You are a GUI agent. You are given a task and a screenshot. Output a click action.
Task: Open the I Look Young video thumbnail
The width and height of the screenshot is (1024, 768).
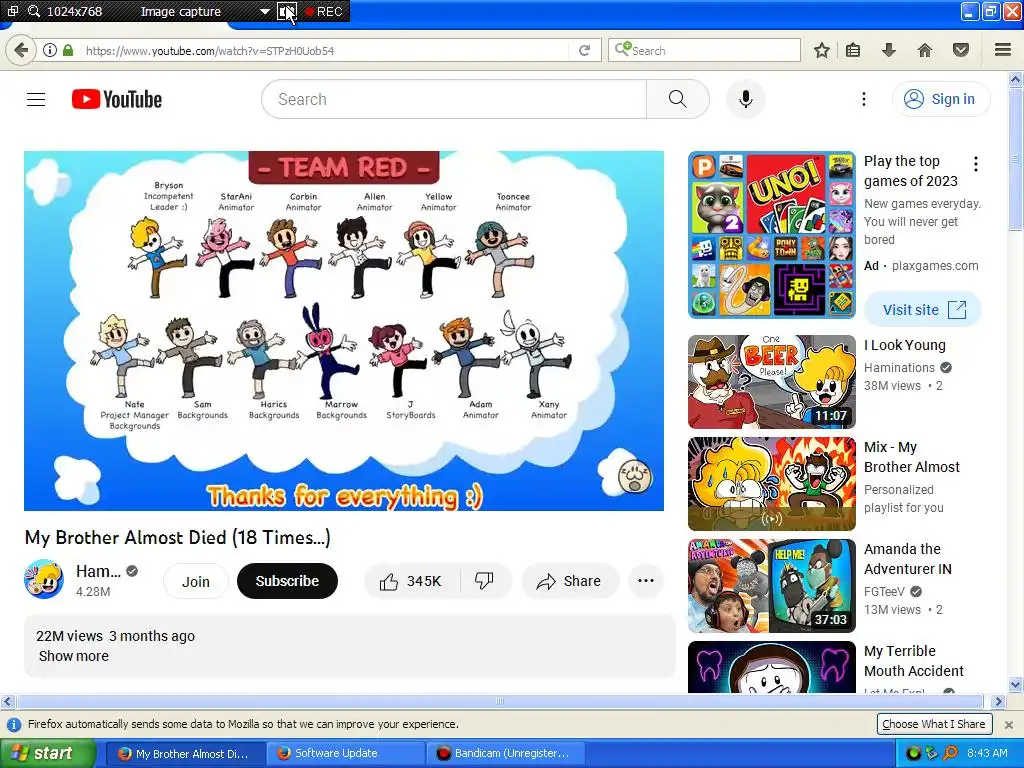(772, 382)
